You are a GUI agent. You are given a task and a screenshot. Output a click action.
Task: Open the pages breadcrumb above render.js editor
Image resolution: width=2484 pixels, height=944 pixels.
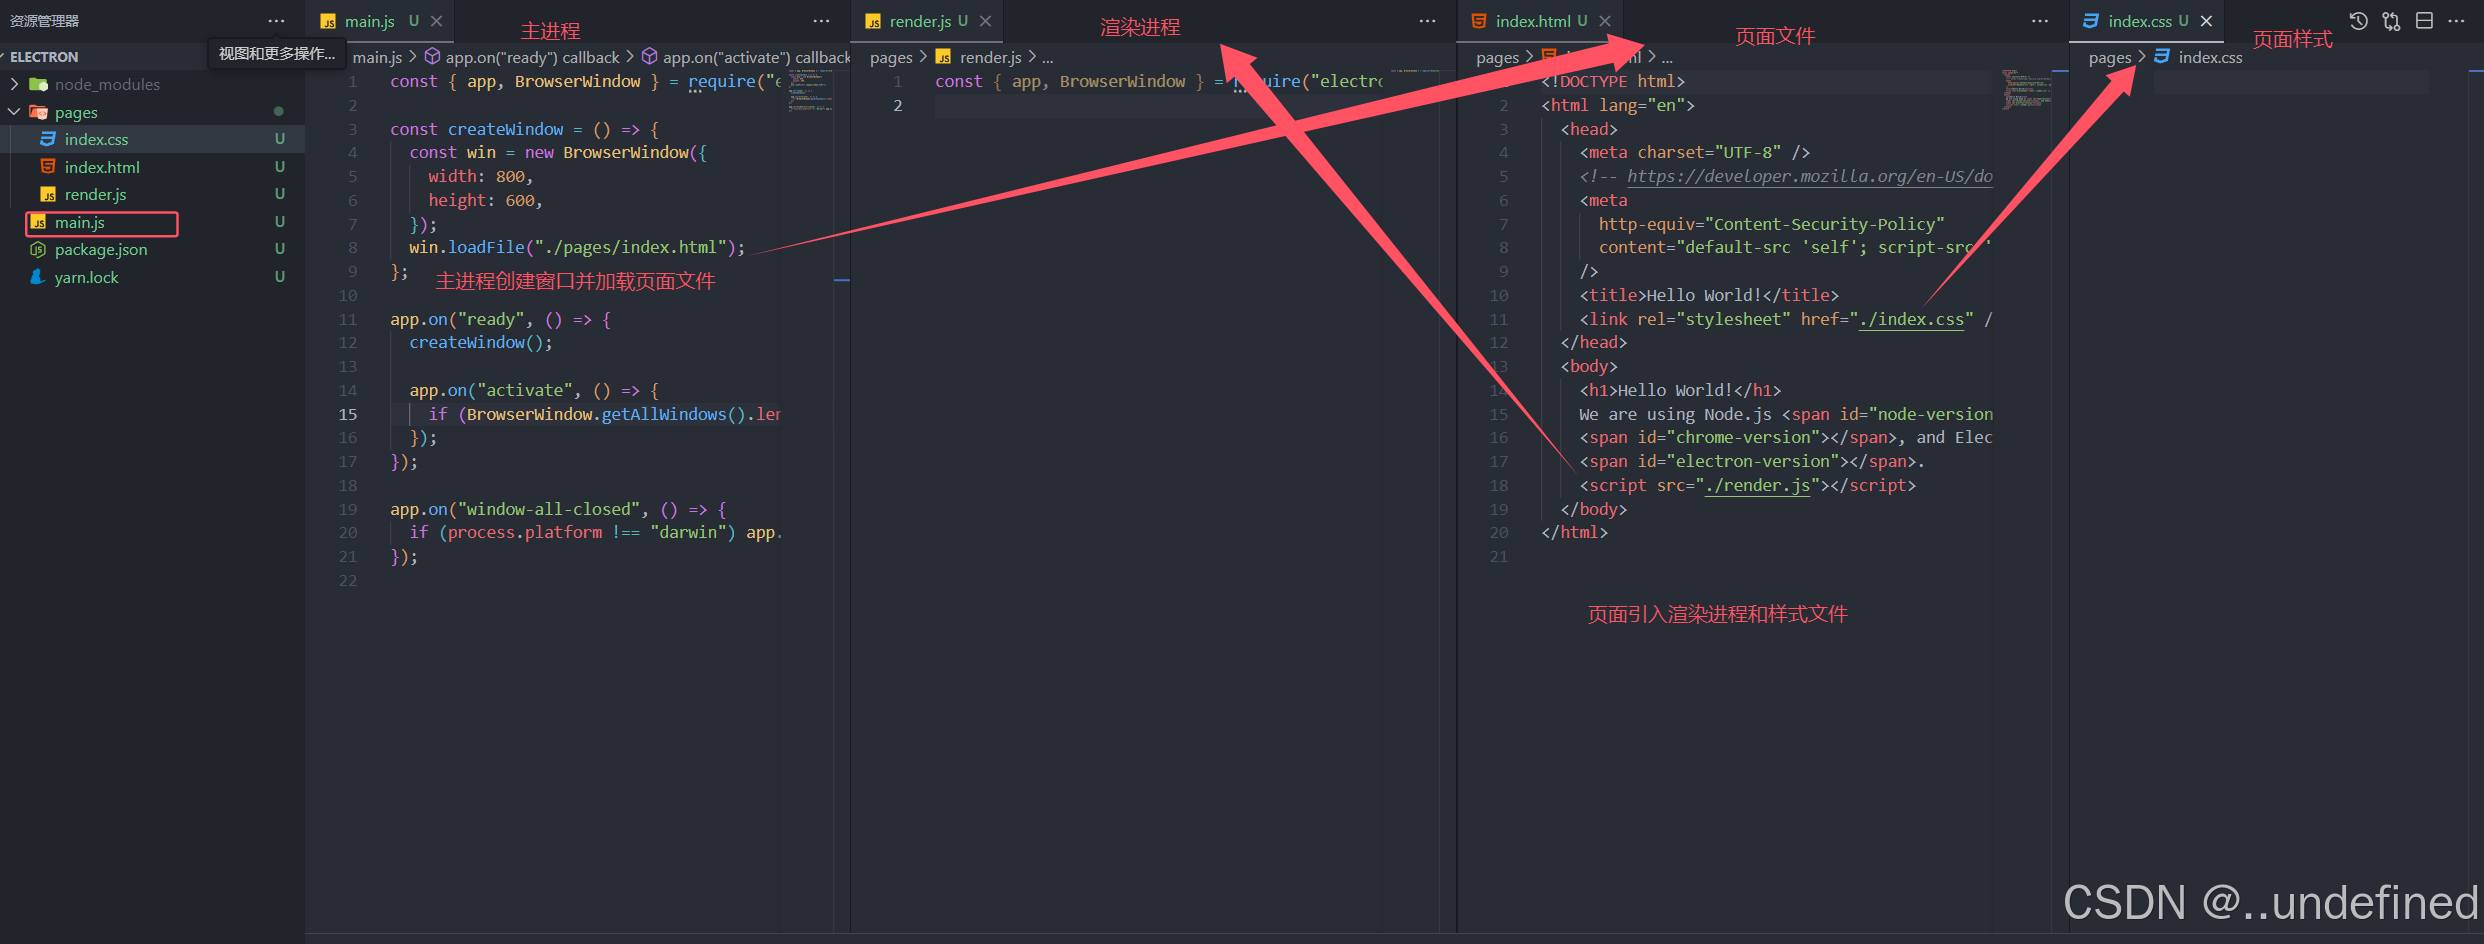point(891,57)
